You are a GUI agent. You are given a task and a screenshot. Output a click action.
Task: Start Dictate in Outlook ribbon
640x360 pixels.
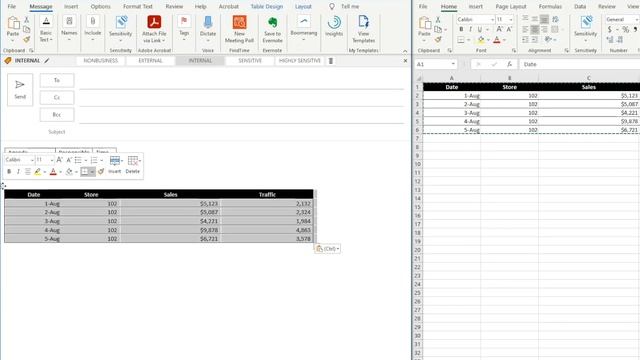[208, 29]
